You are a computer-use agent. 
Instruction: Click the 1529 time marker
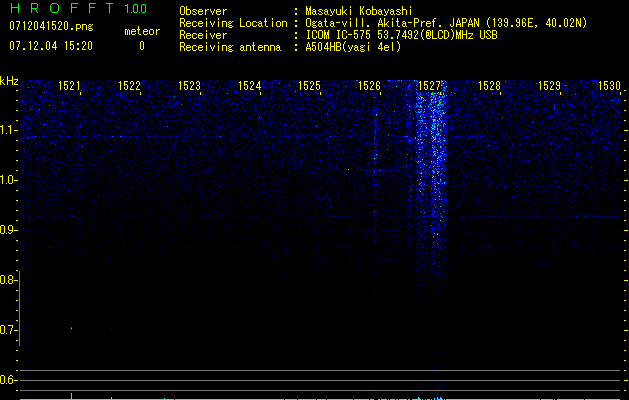click(x=549, y=86)
